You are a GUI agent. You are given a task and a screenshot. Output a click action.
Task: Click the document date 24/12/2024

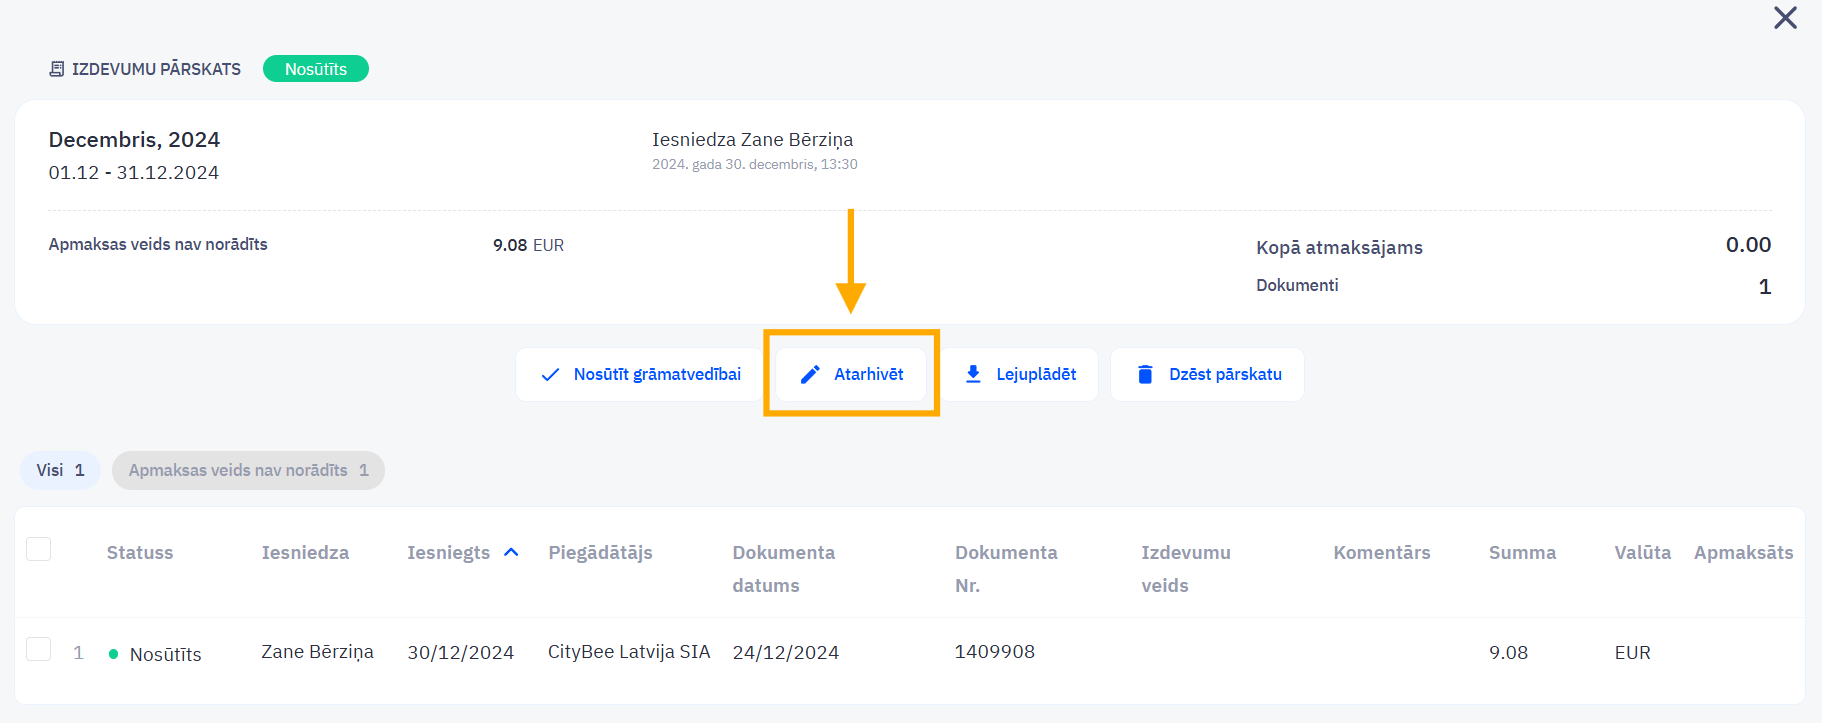[785, 653]
